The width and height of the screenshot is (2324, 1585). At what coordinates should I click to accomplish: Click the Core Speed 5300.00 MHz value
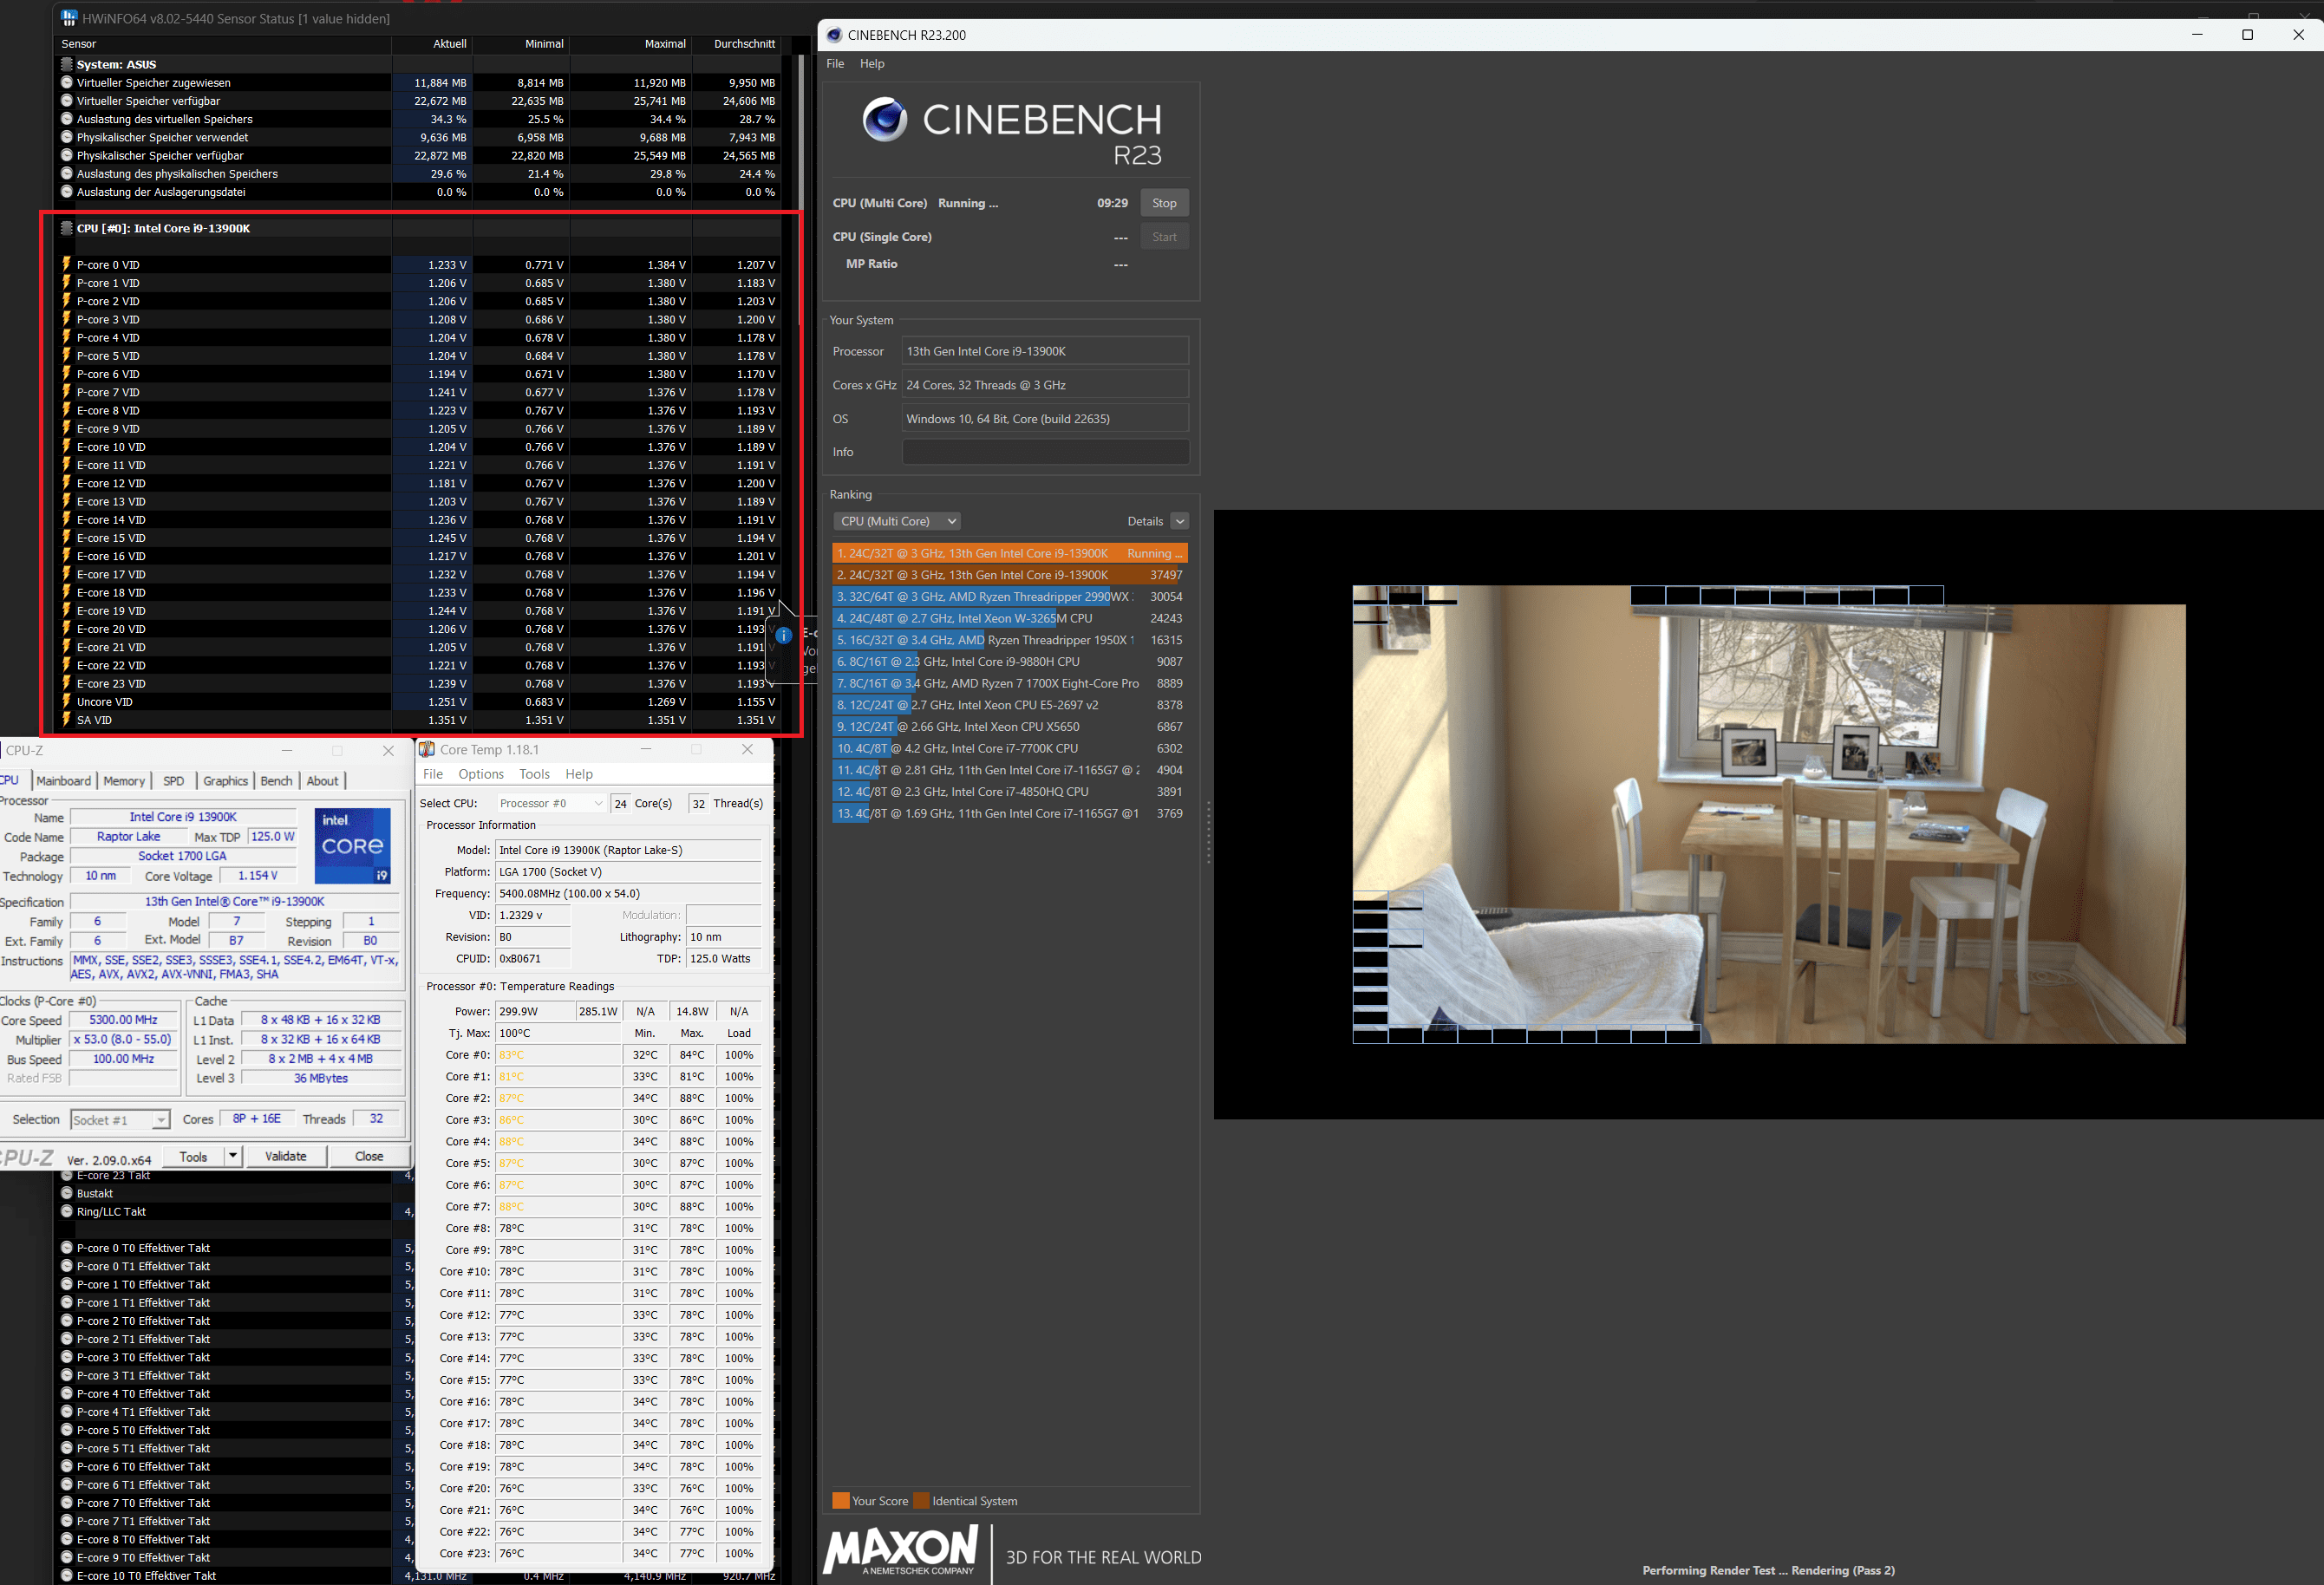(x=123, y=1020)
